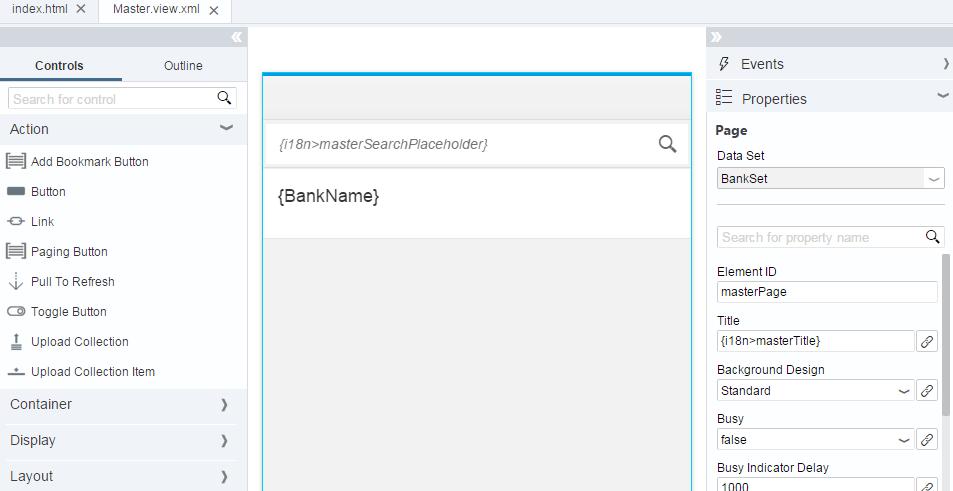This screenshot has height=491, width=953.
Task: Edit the Busy Indicator Delay field
Action: click(x=816, y=485)
